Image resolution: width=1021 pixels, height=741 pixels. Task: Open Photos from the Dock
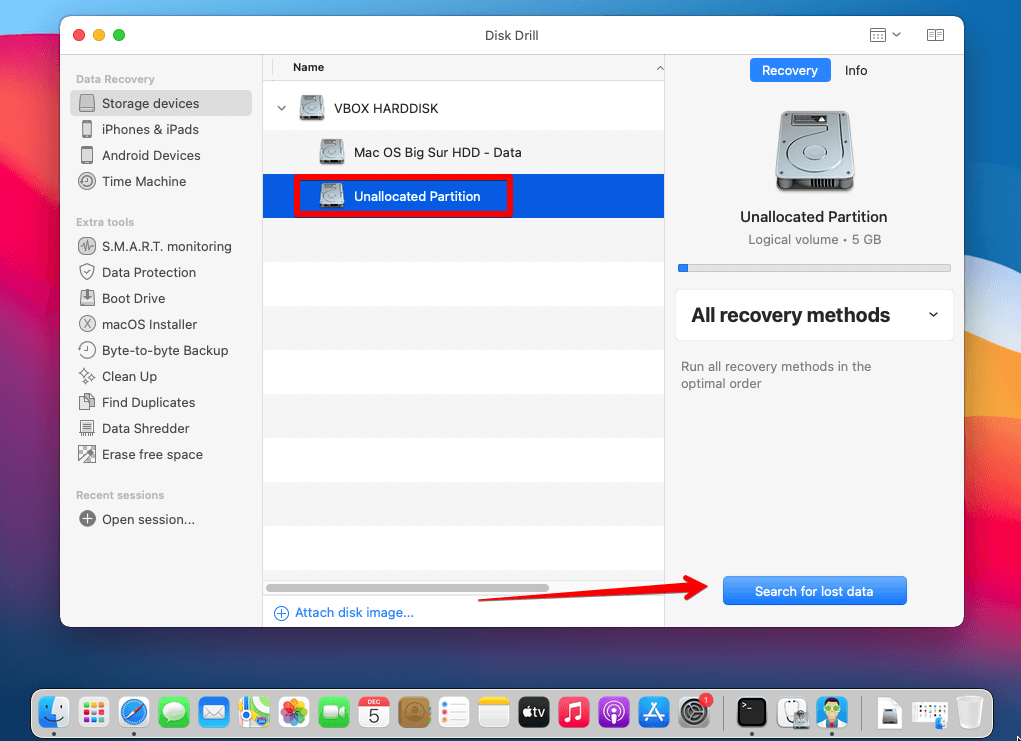(294, 712)
